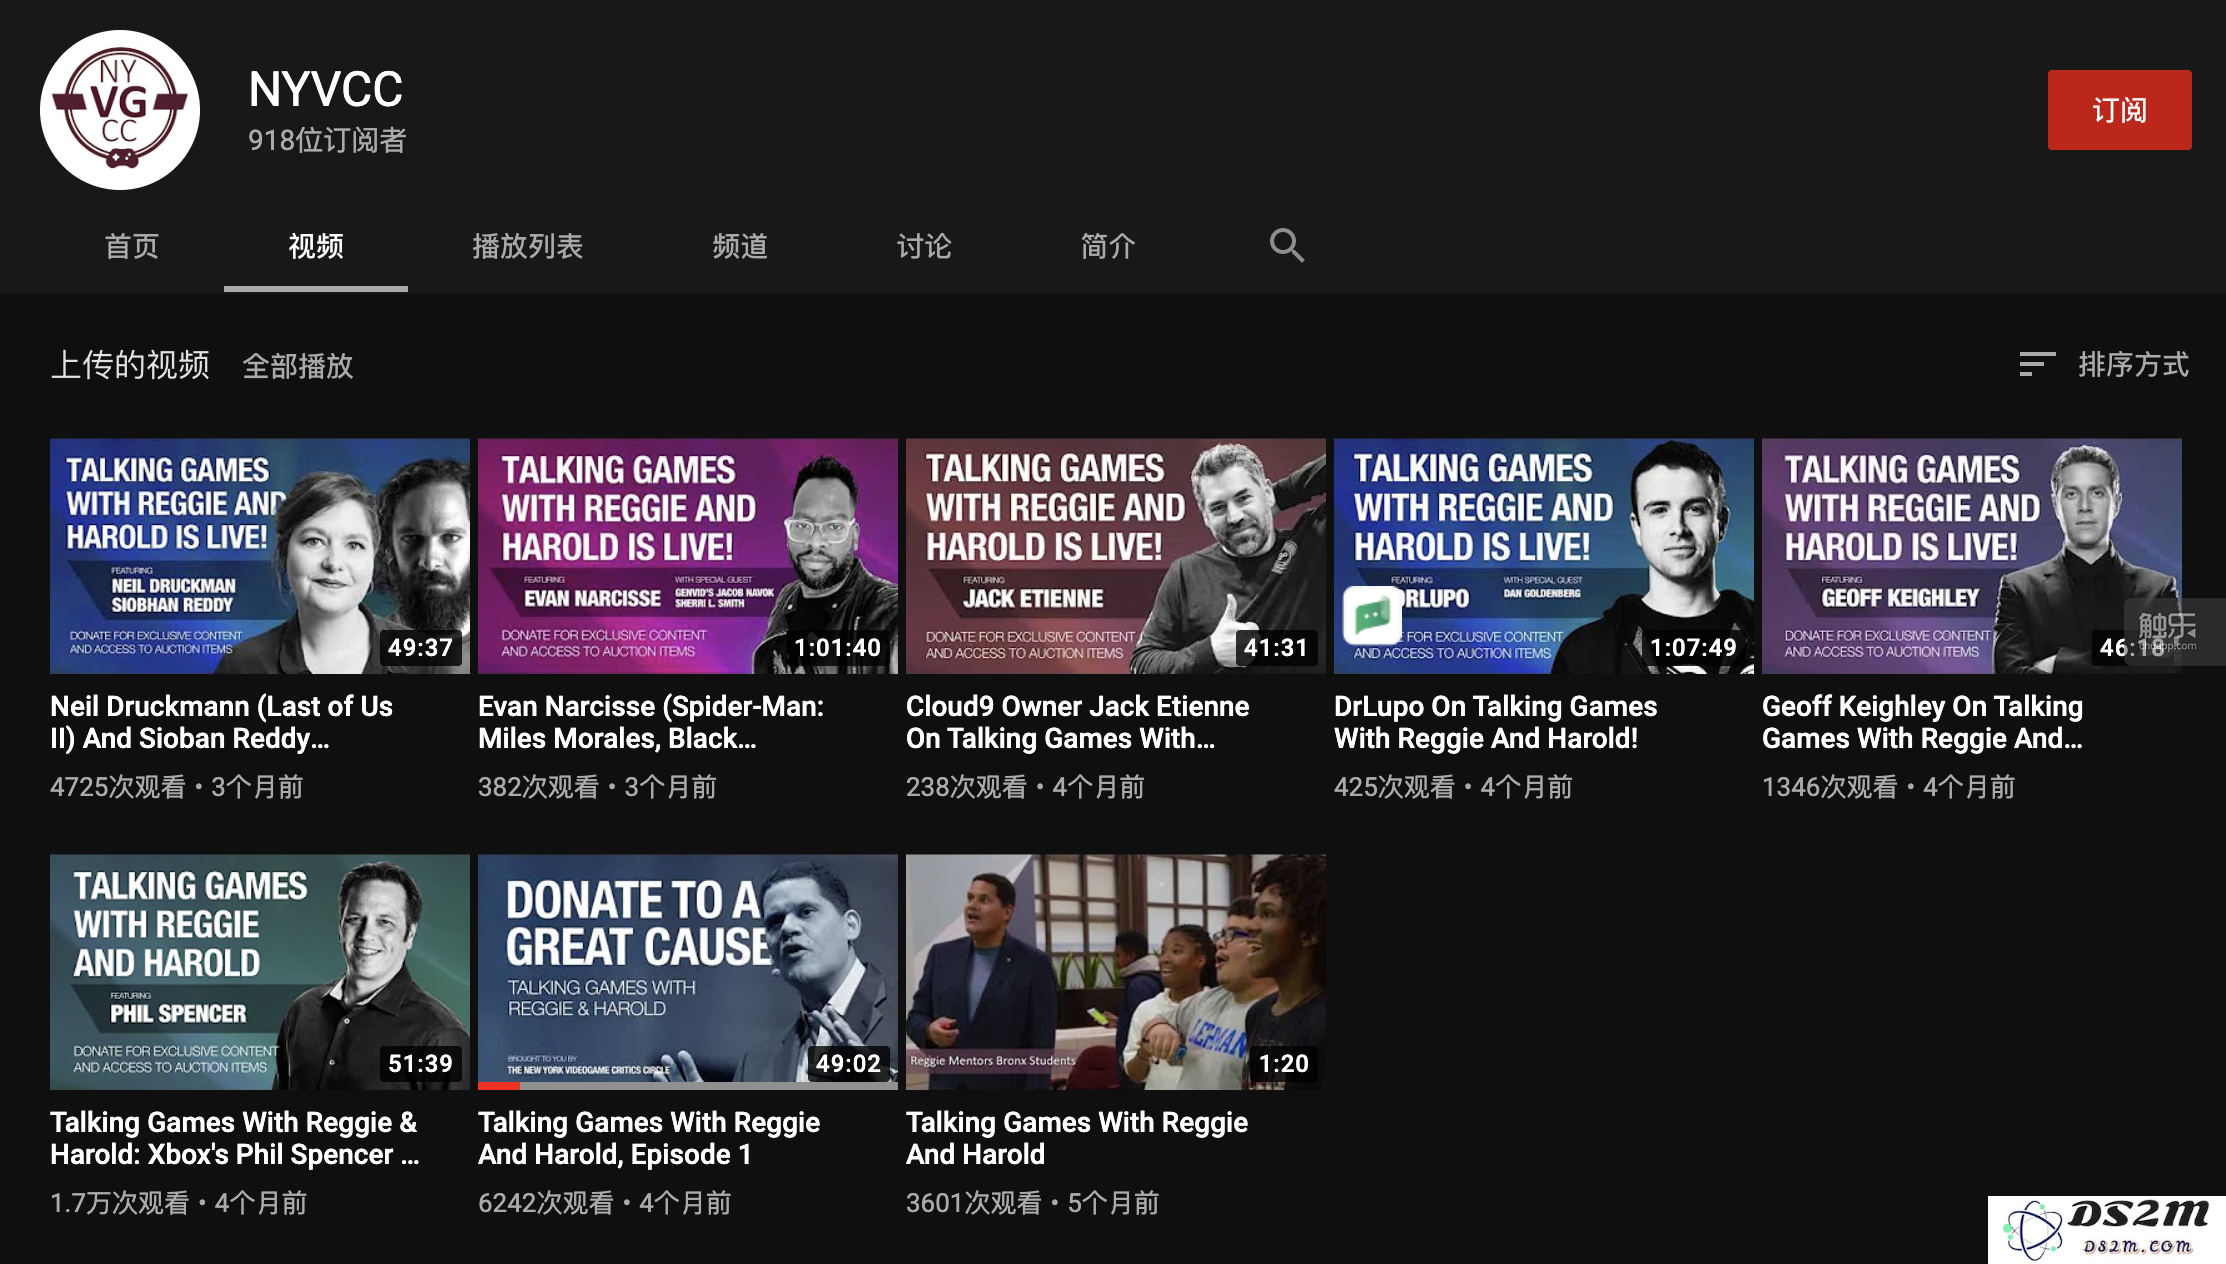The height and width of the screenshot is (1264, 2226).
Task: Click the 上传的视频 section heading
Action: [130, 365]
